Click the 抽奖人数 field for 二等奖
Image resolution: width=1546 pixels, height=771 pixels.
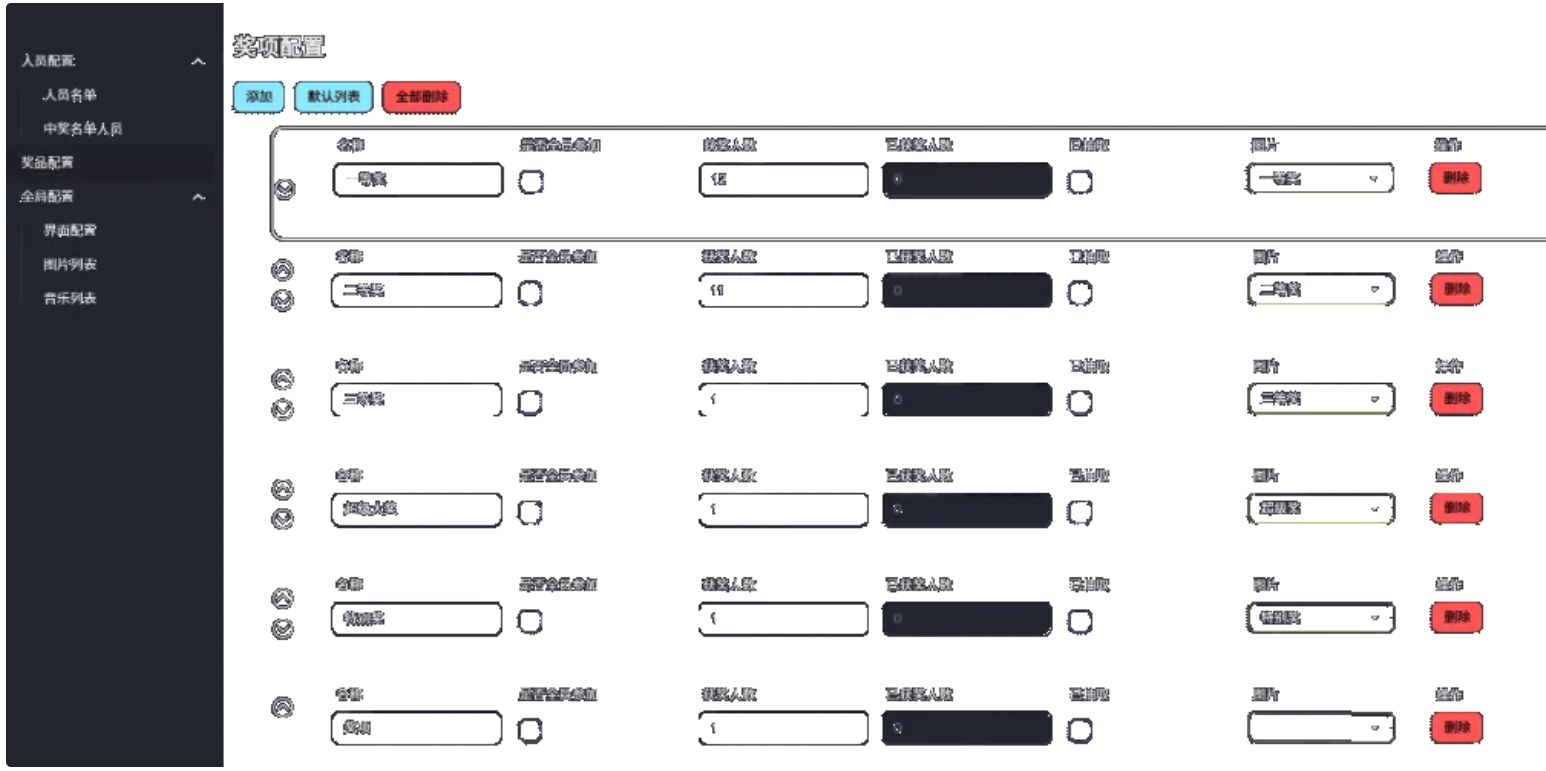point(783,290)
